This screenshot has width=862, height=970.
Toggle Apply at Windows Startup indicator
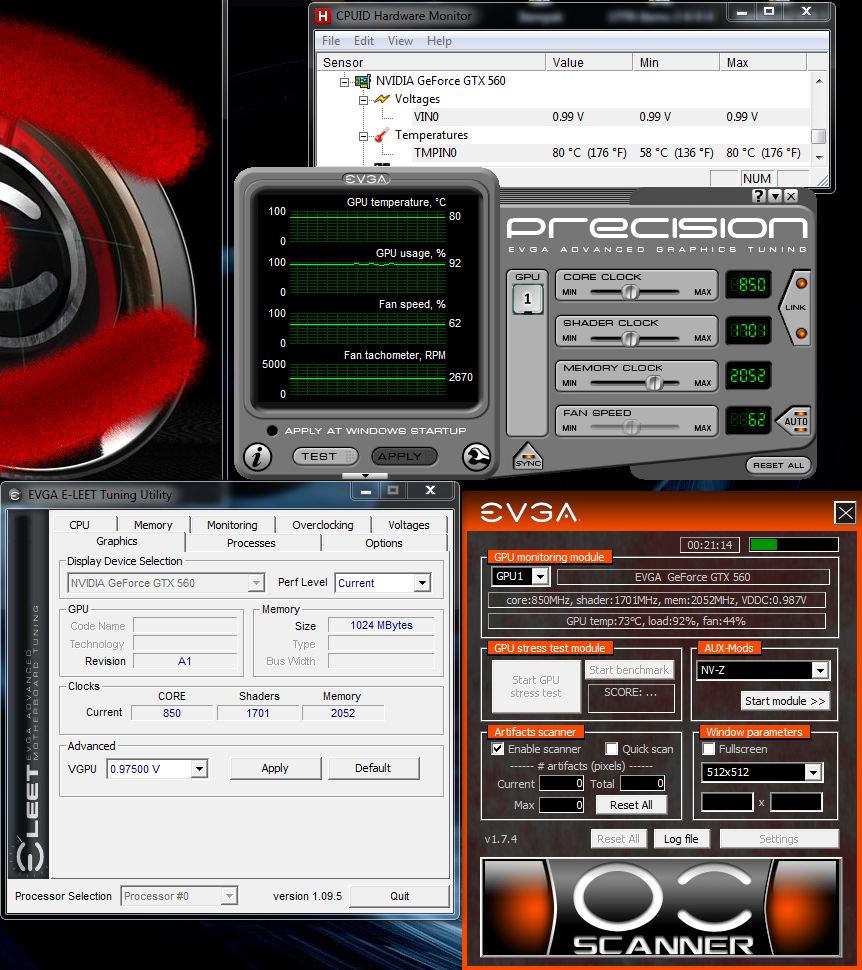[x=272, y=431]
